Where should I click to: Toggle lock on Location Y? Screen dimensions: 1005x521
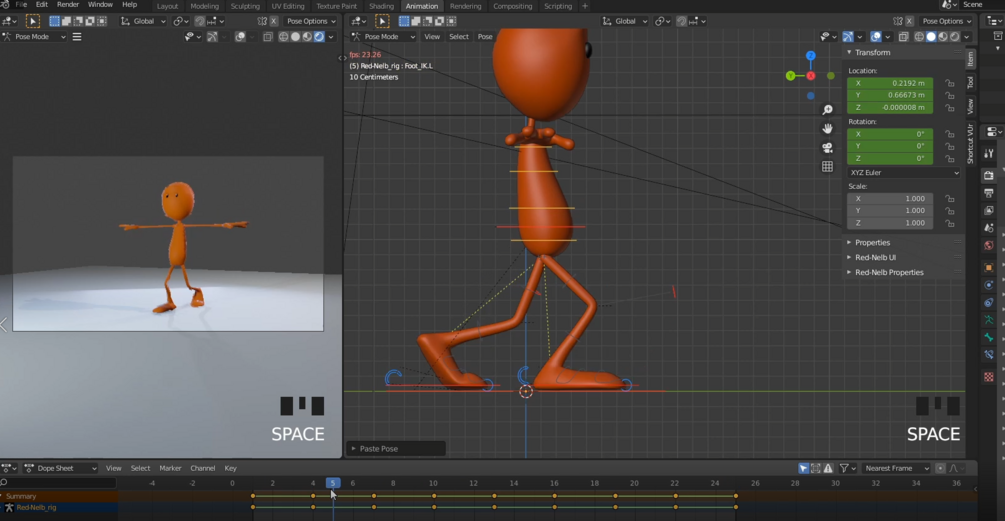click(x=950, y=95)
